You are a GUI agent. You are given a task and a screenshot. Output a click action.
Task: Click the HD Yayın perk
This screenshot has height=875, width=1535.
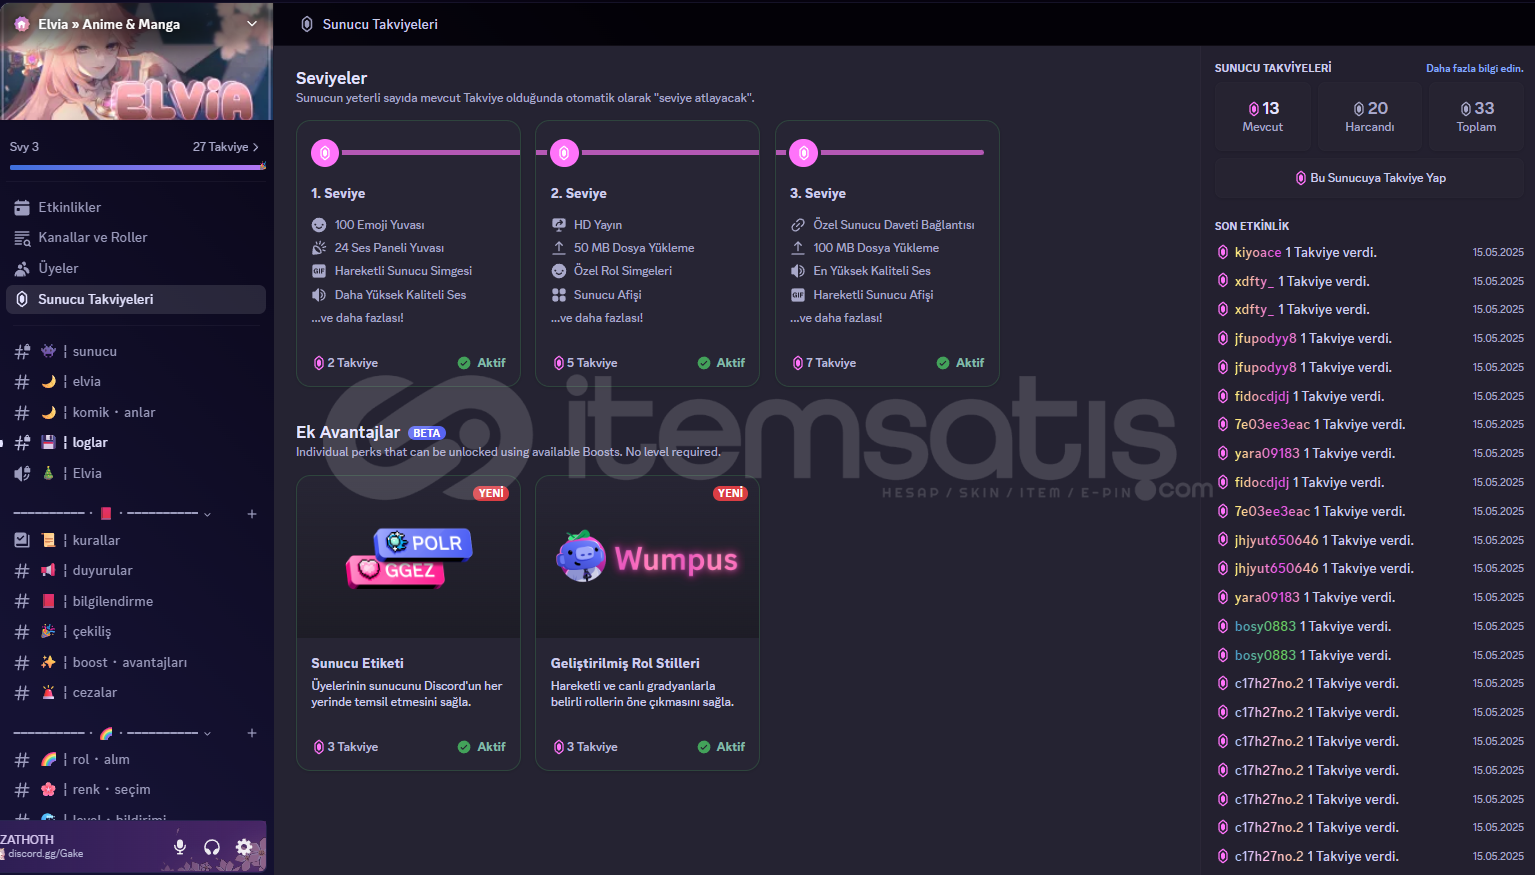[x=587, y=225]
